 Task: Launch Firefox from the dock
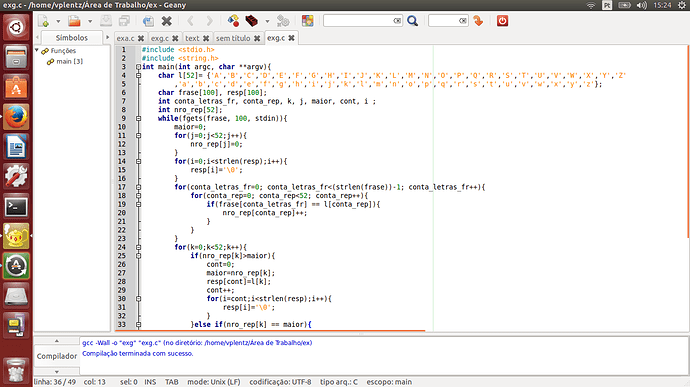[x=16, y=117]
